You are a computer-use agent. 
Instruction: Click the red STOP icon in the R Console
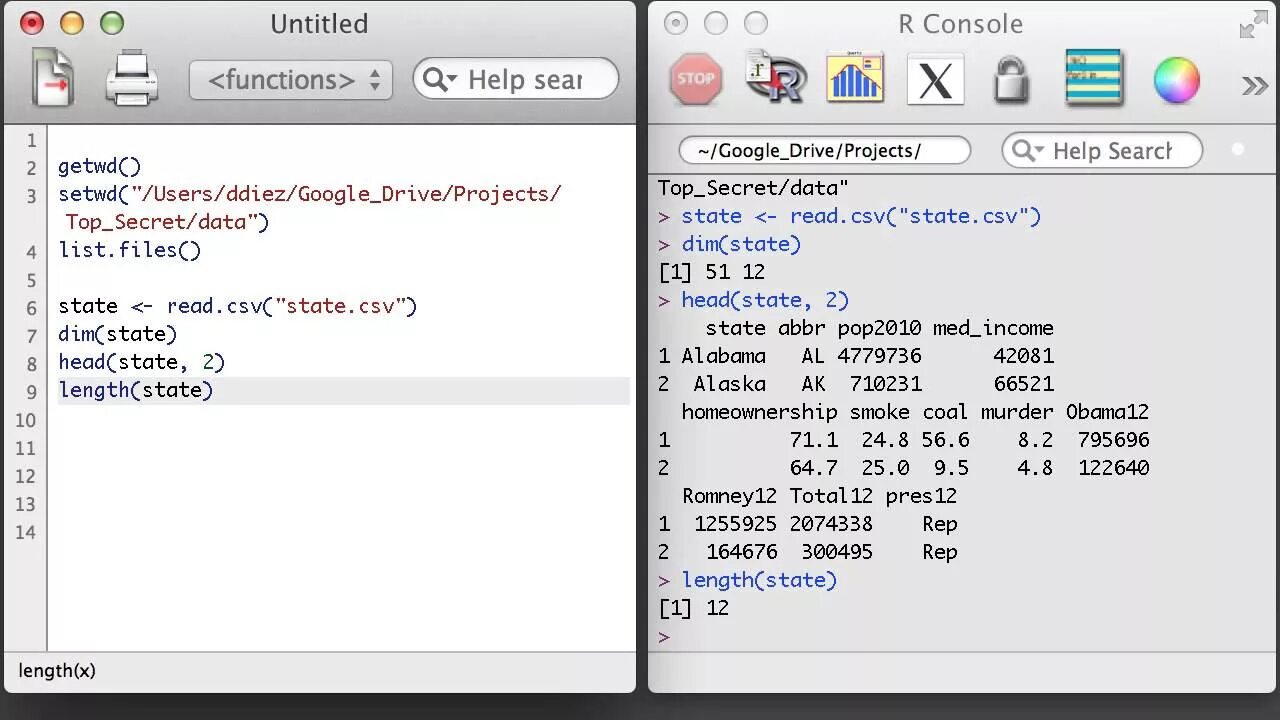(x=695, y=79)
